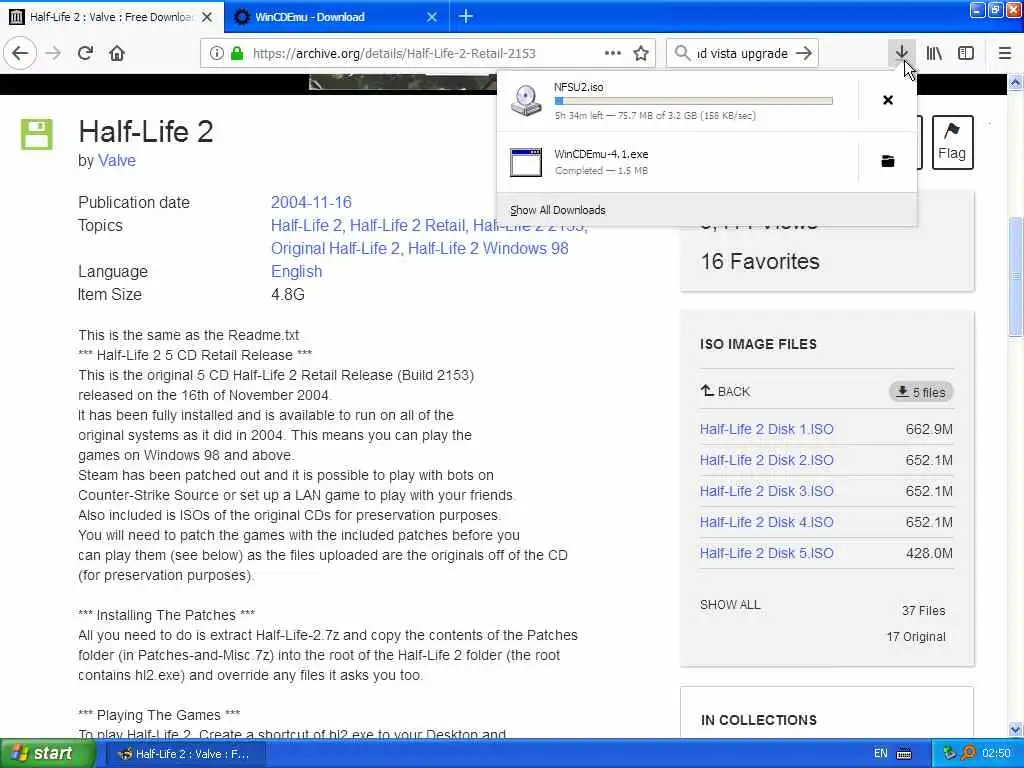
Task: Click the search box text field
Action: click(x=742, y=53)
